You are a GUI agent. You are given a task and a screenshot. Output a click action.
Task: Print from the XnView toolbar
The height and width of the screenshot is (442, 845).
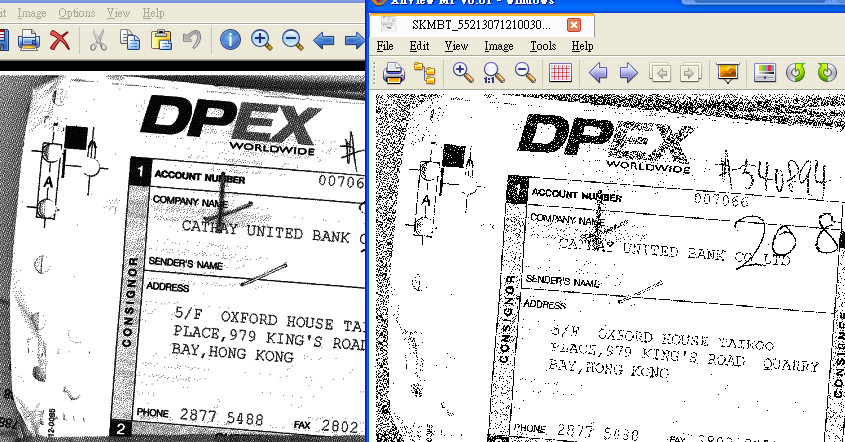coord(394,73)
